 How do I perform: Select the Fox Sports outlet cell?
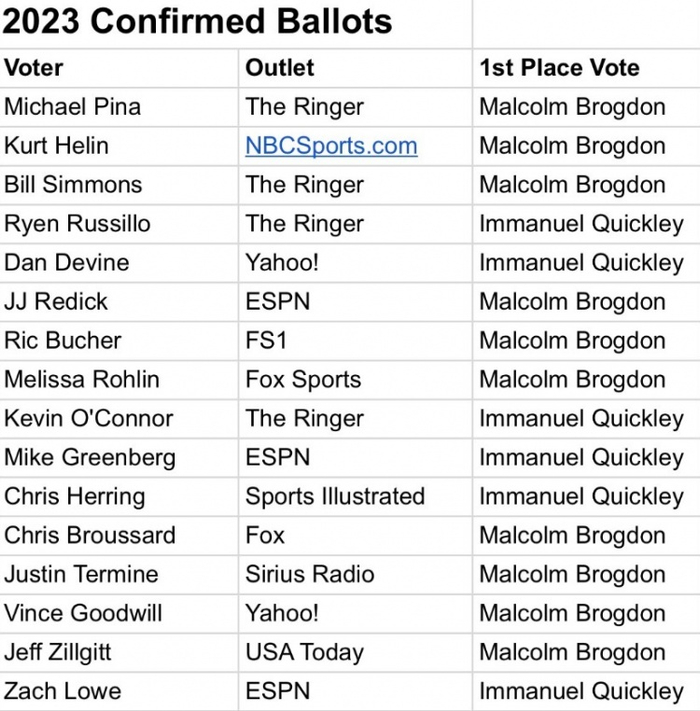[x=303, y=380]
